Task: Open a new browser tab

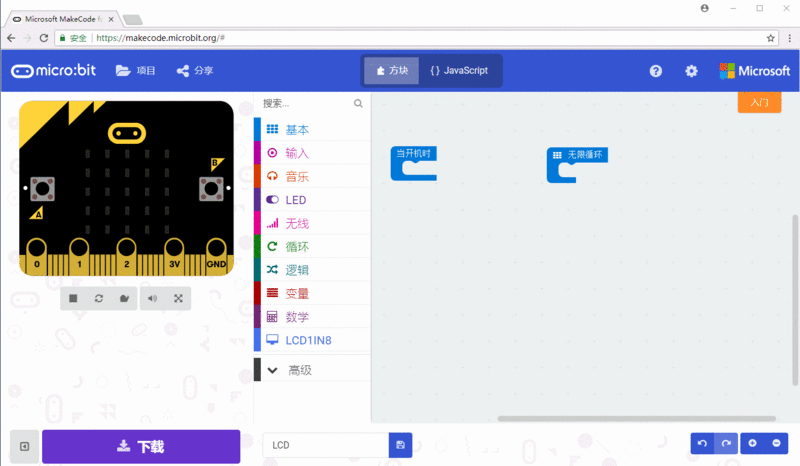Action: pyautogui.click(x=133, y=19)
